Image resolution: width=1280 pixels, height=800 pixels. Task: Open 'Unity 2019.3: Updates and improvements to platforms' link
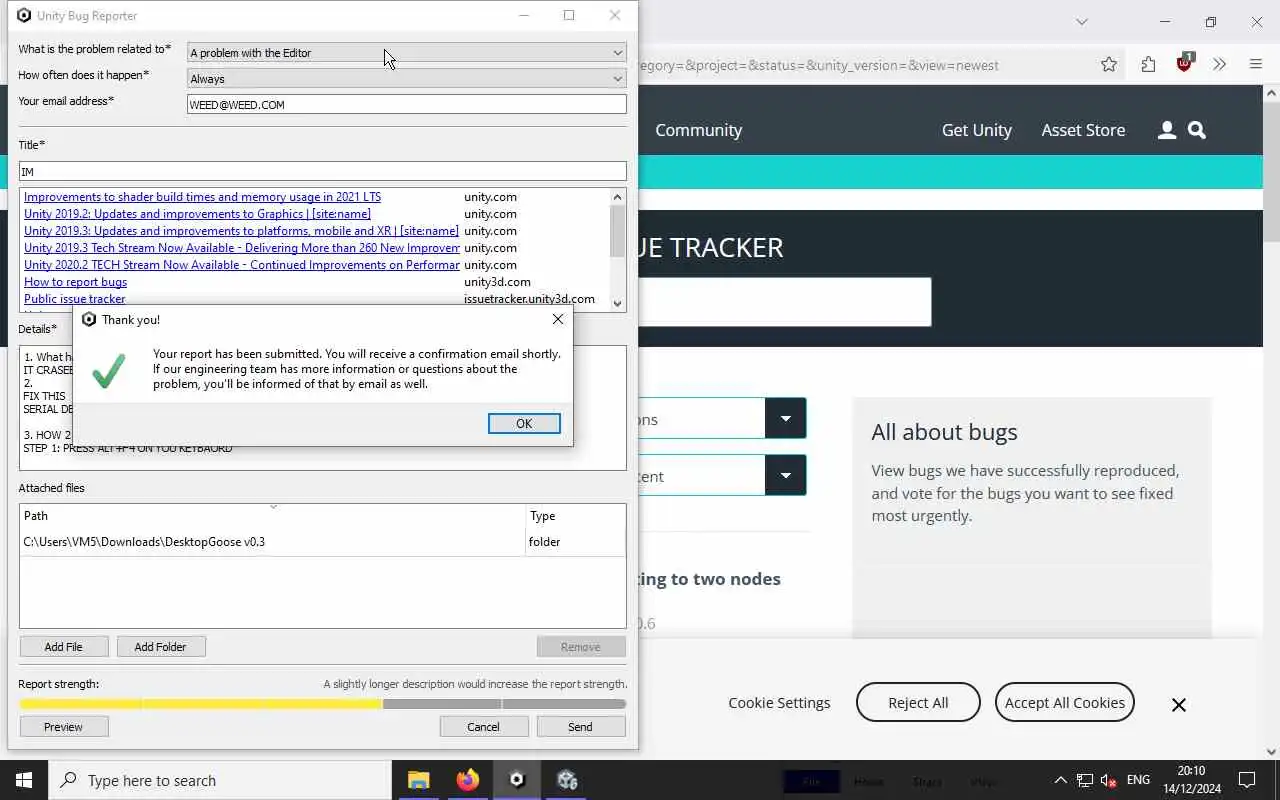(241, 231)
